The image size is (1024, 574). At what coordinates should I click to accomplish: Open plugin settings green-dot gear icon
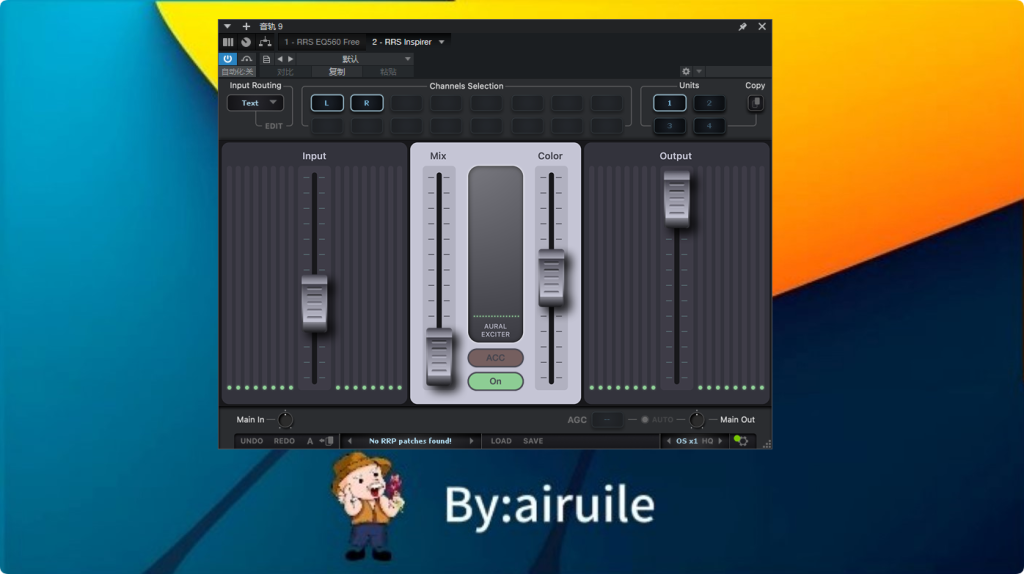pyautogui.click(x=741, y=441)
